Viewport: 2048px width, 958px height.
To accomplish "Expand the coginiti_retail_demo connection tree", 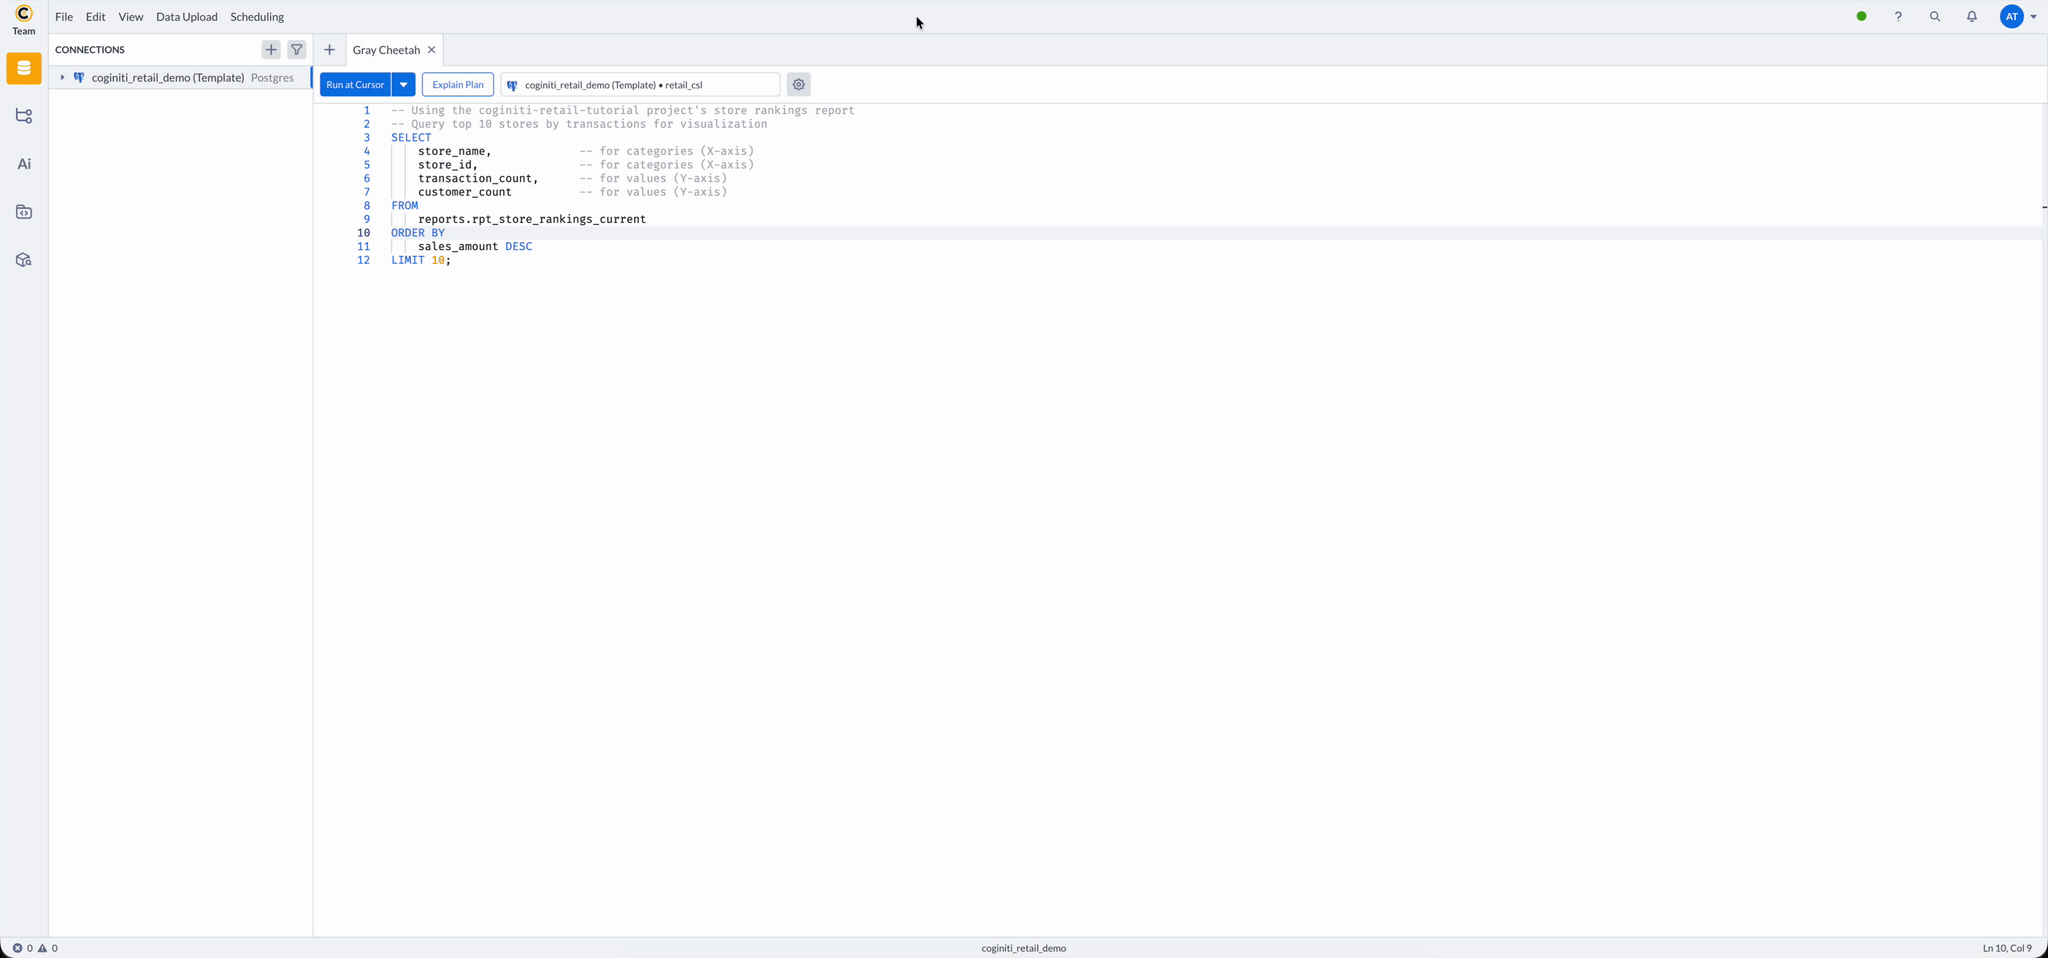I will point(61,77).
